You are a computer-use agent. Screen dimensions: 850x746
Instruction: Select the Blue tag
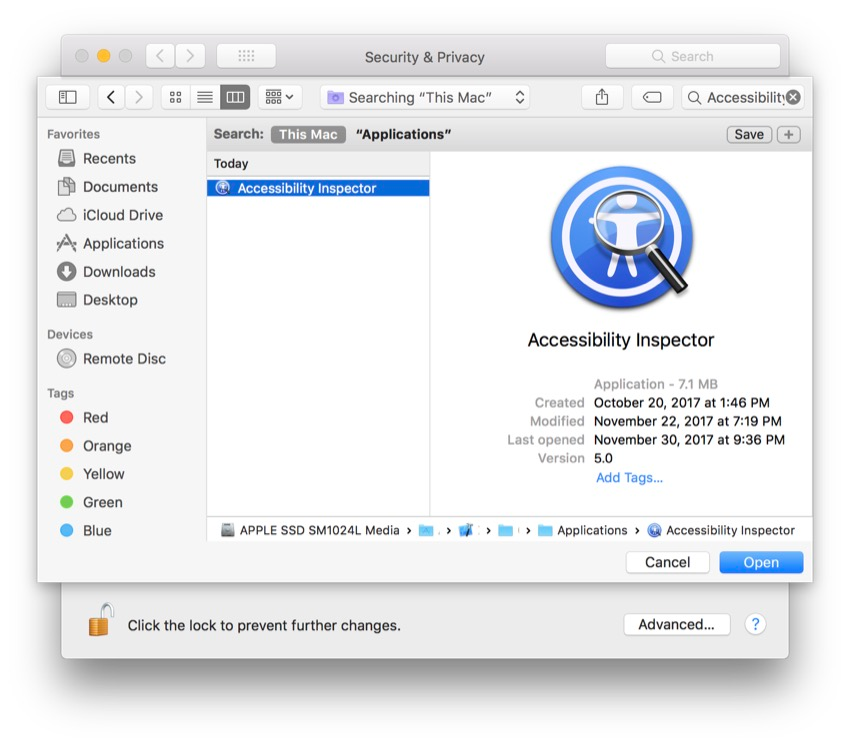coord(97,530)
